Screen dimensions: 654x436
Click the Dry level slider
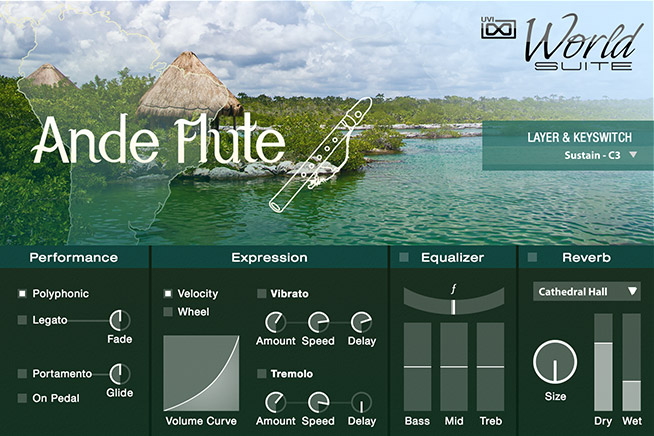603,363
